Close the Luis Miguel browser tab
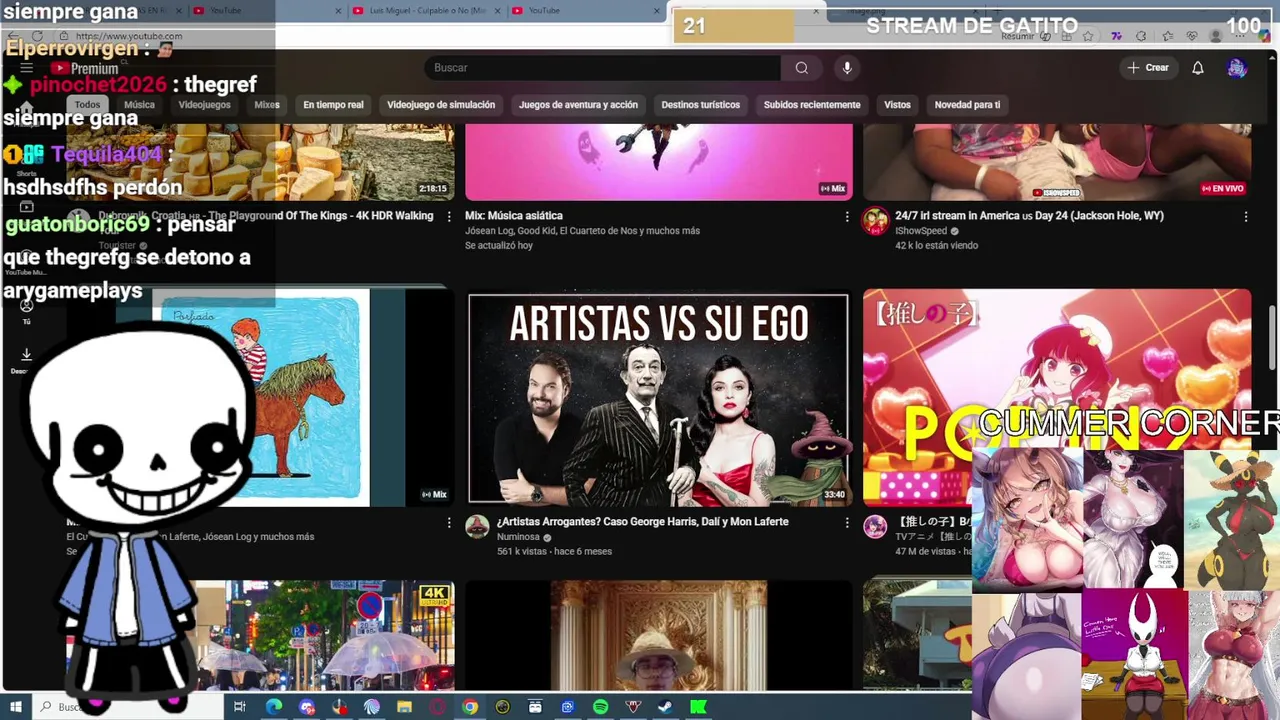Screen dimensions: 1280x720 click(497, 11)
